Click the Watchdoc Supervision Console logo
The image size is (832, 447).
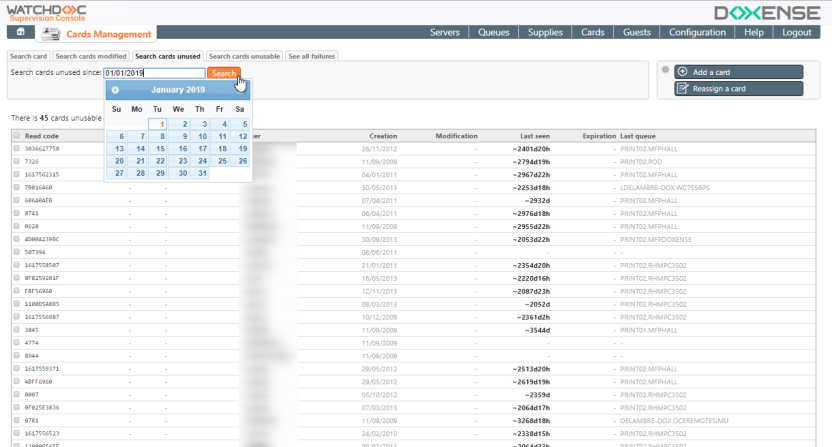click(x=46, y=12)
